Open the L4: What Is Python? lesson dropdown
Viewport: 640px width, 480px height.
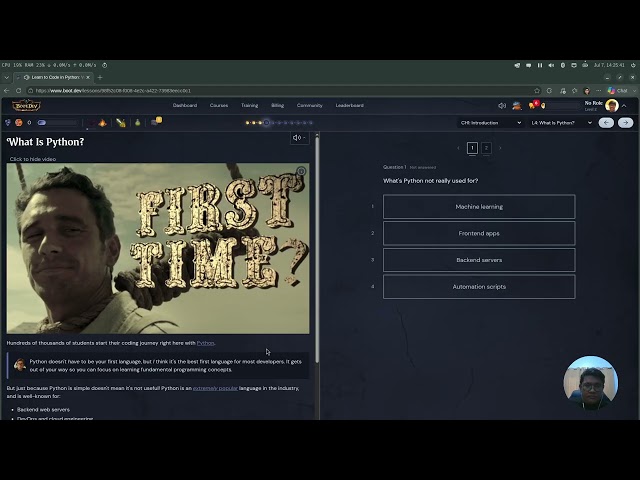[x=562, y=122]
